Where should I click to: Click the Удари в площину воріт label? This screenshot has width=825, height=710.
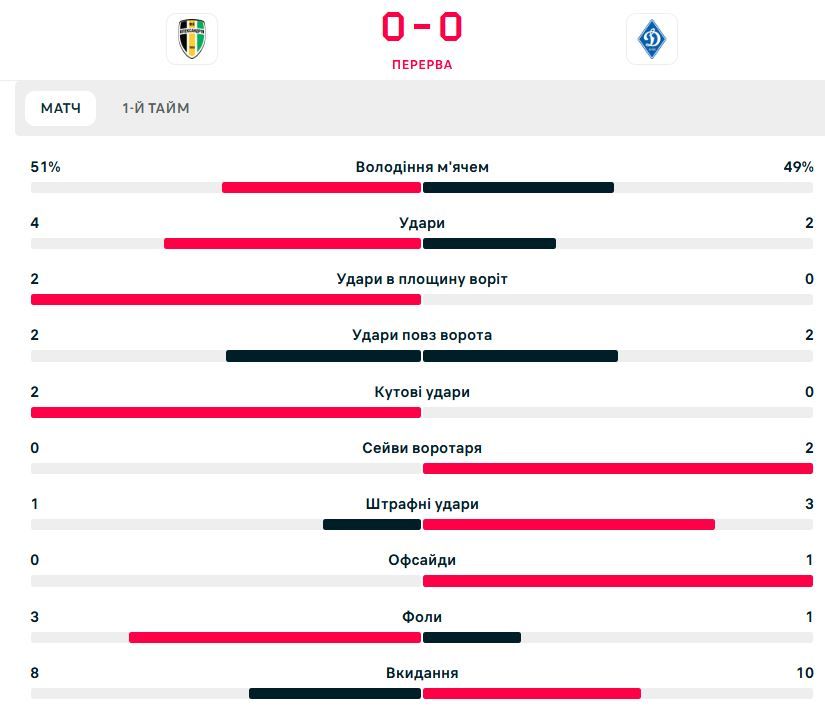(422, 279)
